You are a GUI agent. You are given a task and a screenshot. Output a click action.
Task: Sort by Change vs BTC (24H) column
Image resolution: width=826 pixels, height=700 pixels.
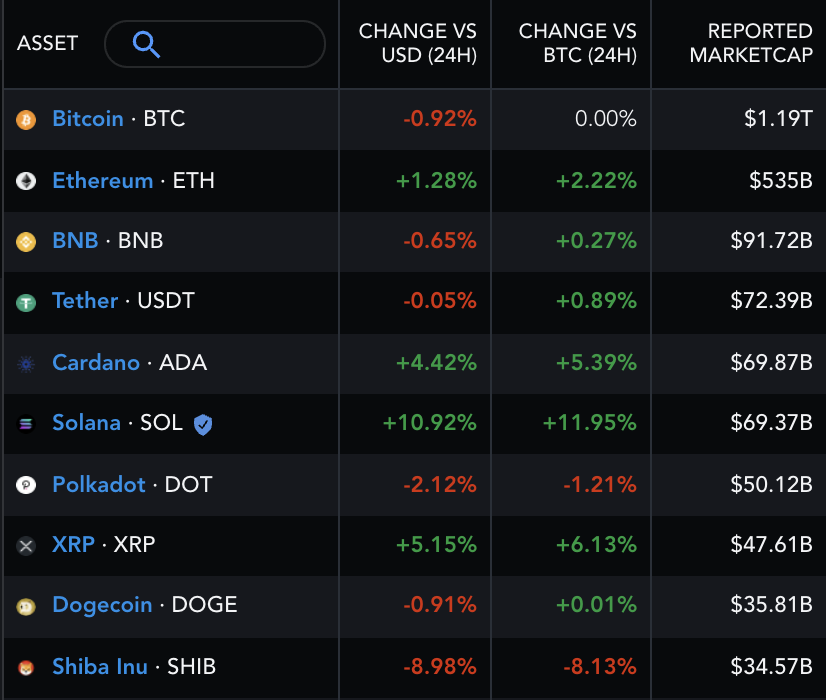click(x=577, y=43)
